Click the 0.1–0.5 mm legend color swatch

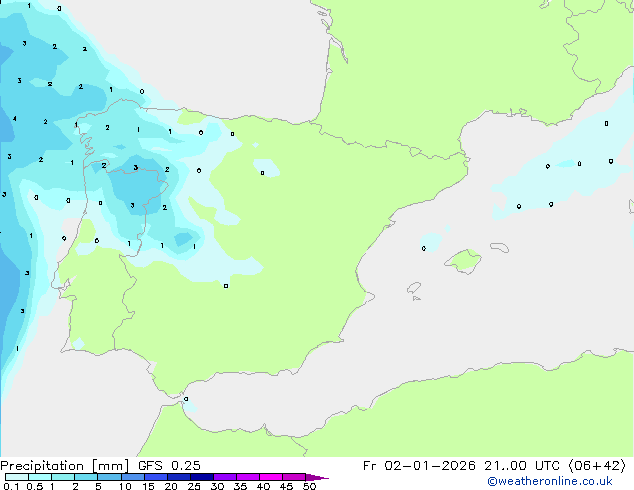click(x=17, y=477)
